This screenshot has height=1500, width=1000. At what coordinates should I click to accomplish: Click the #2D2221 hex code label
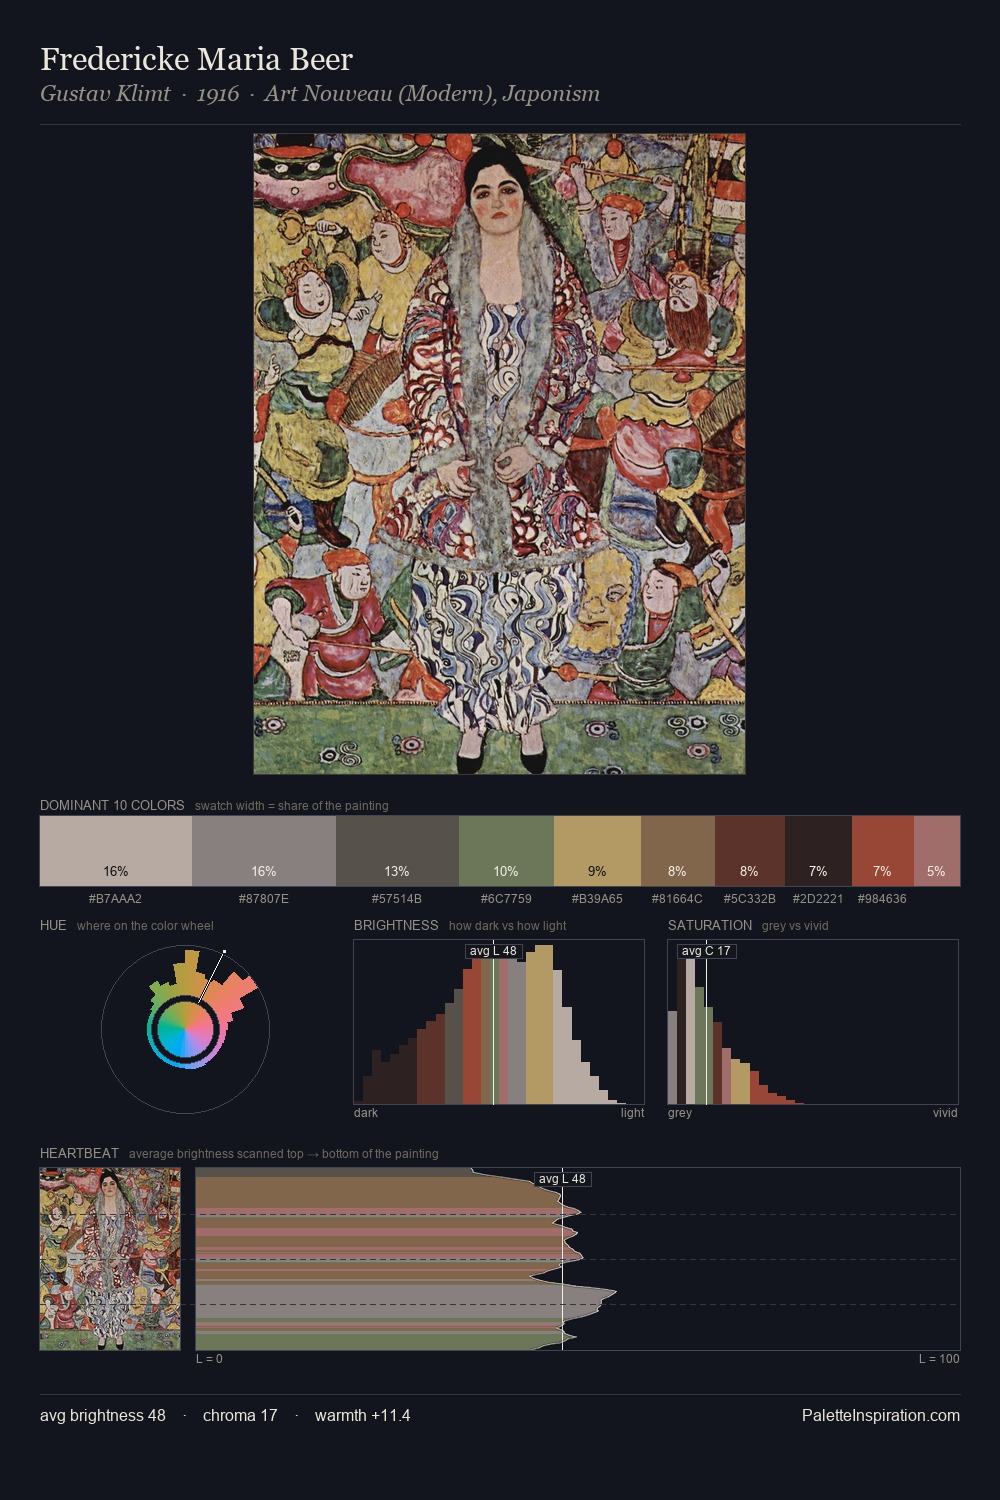(x=818, y=899)
